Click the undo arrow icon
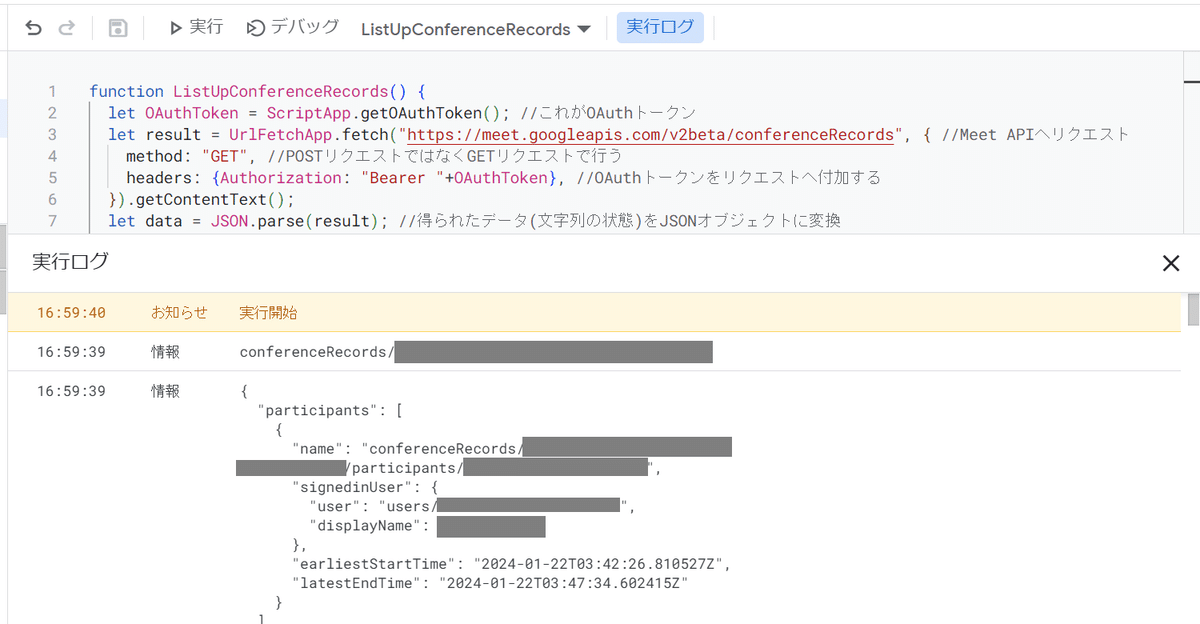Viewport: 1200px width, 624px height. point(34,28)
